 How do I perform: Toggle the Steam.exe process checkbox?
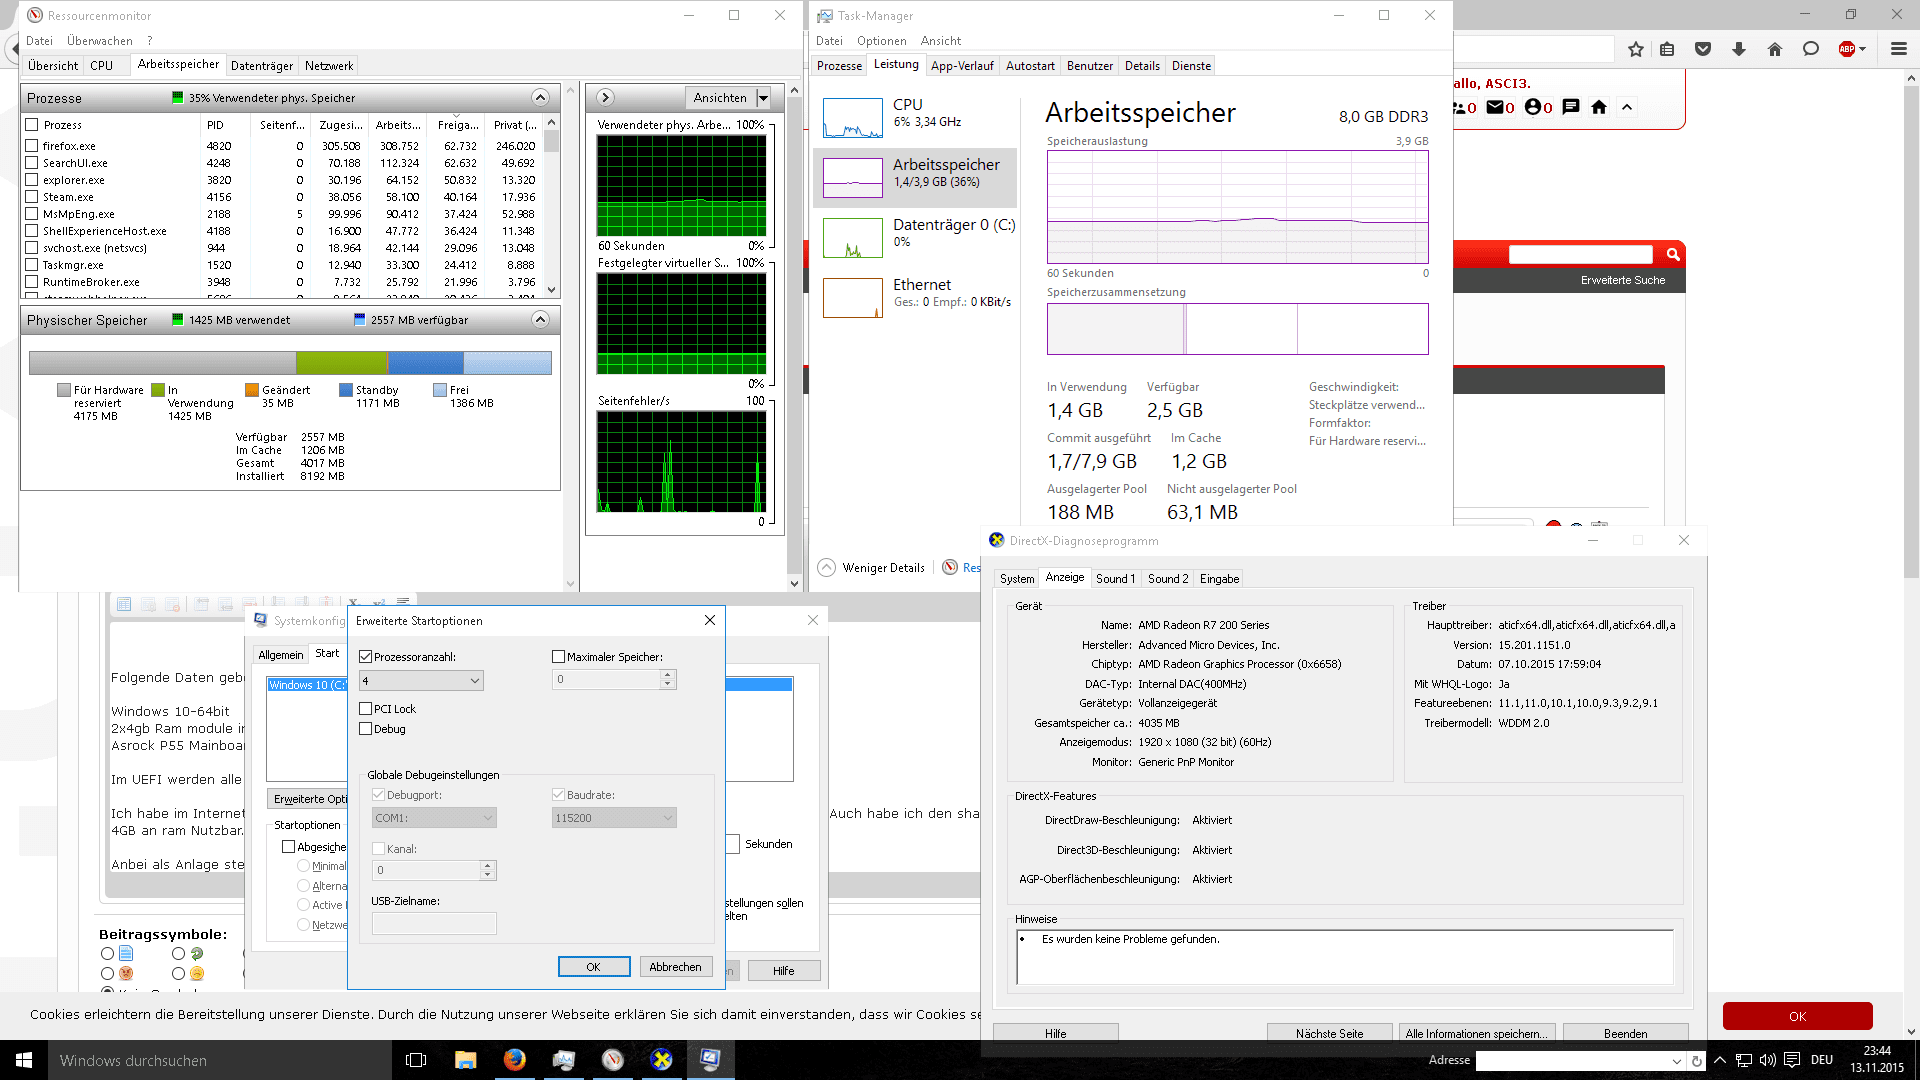32,197
